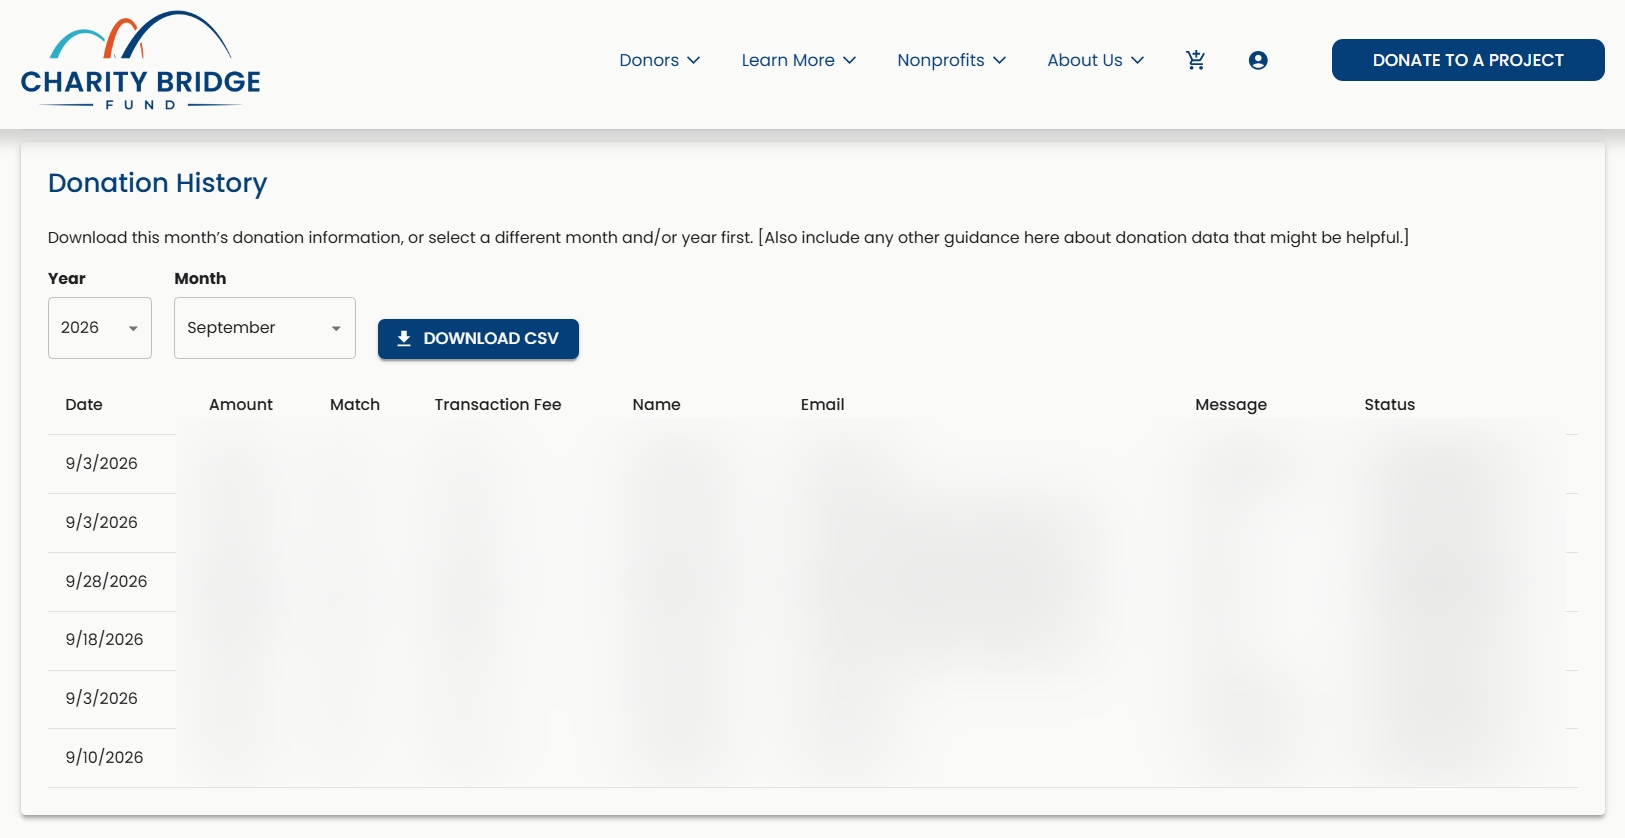Select the 9/10/2026 donation row date

pyautogui.click(x=104, y=757)
